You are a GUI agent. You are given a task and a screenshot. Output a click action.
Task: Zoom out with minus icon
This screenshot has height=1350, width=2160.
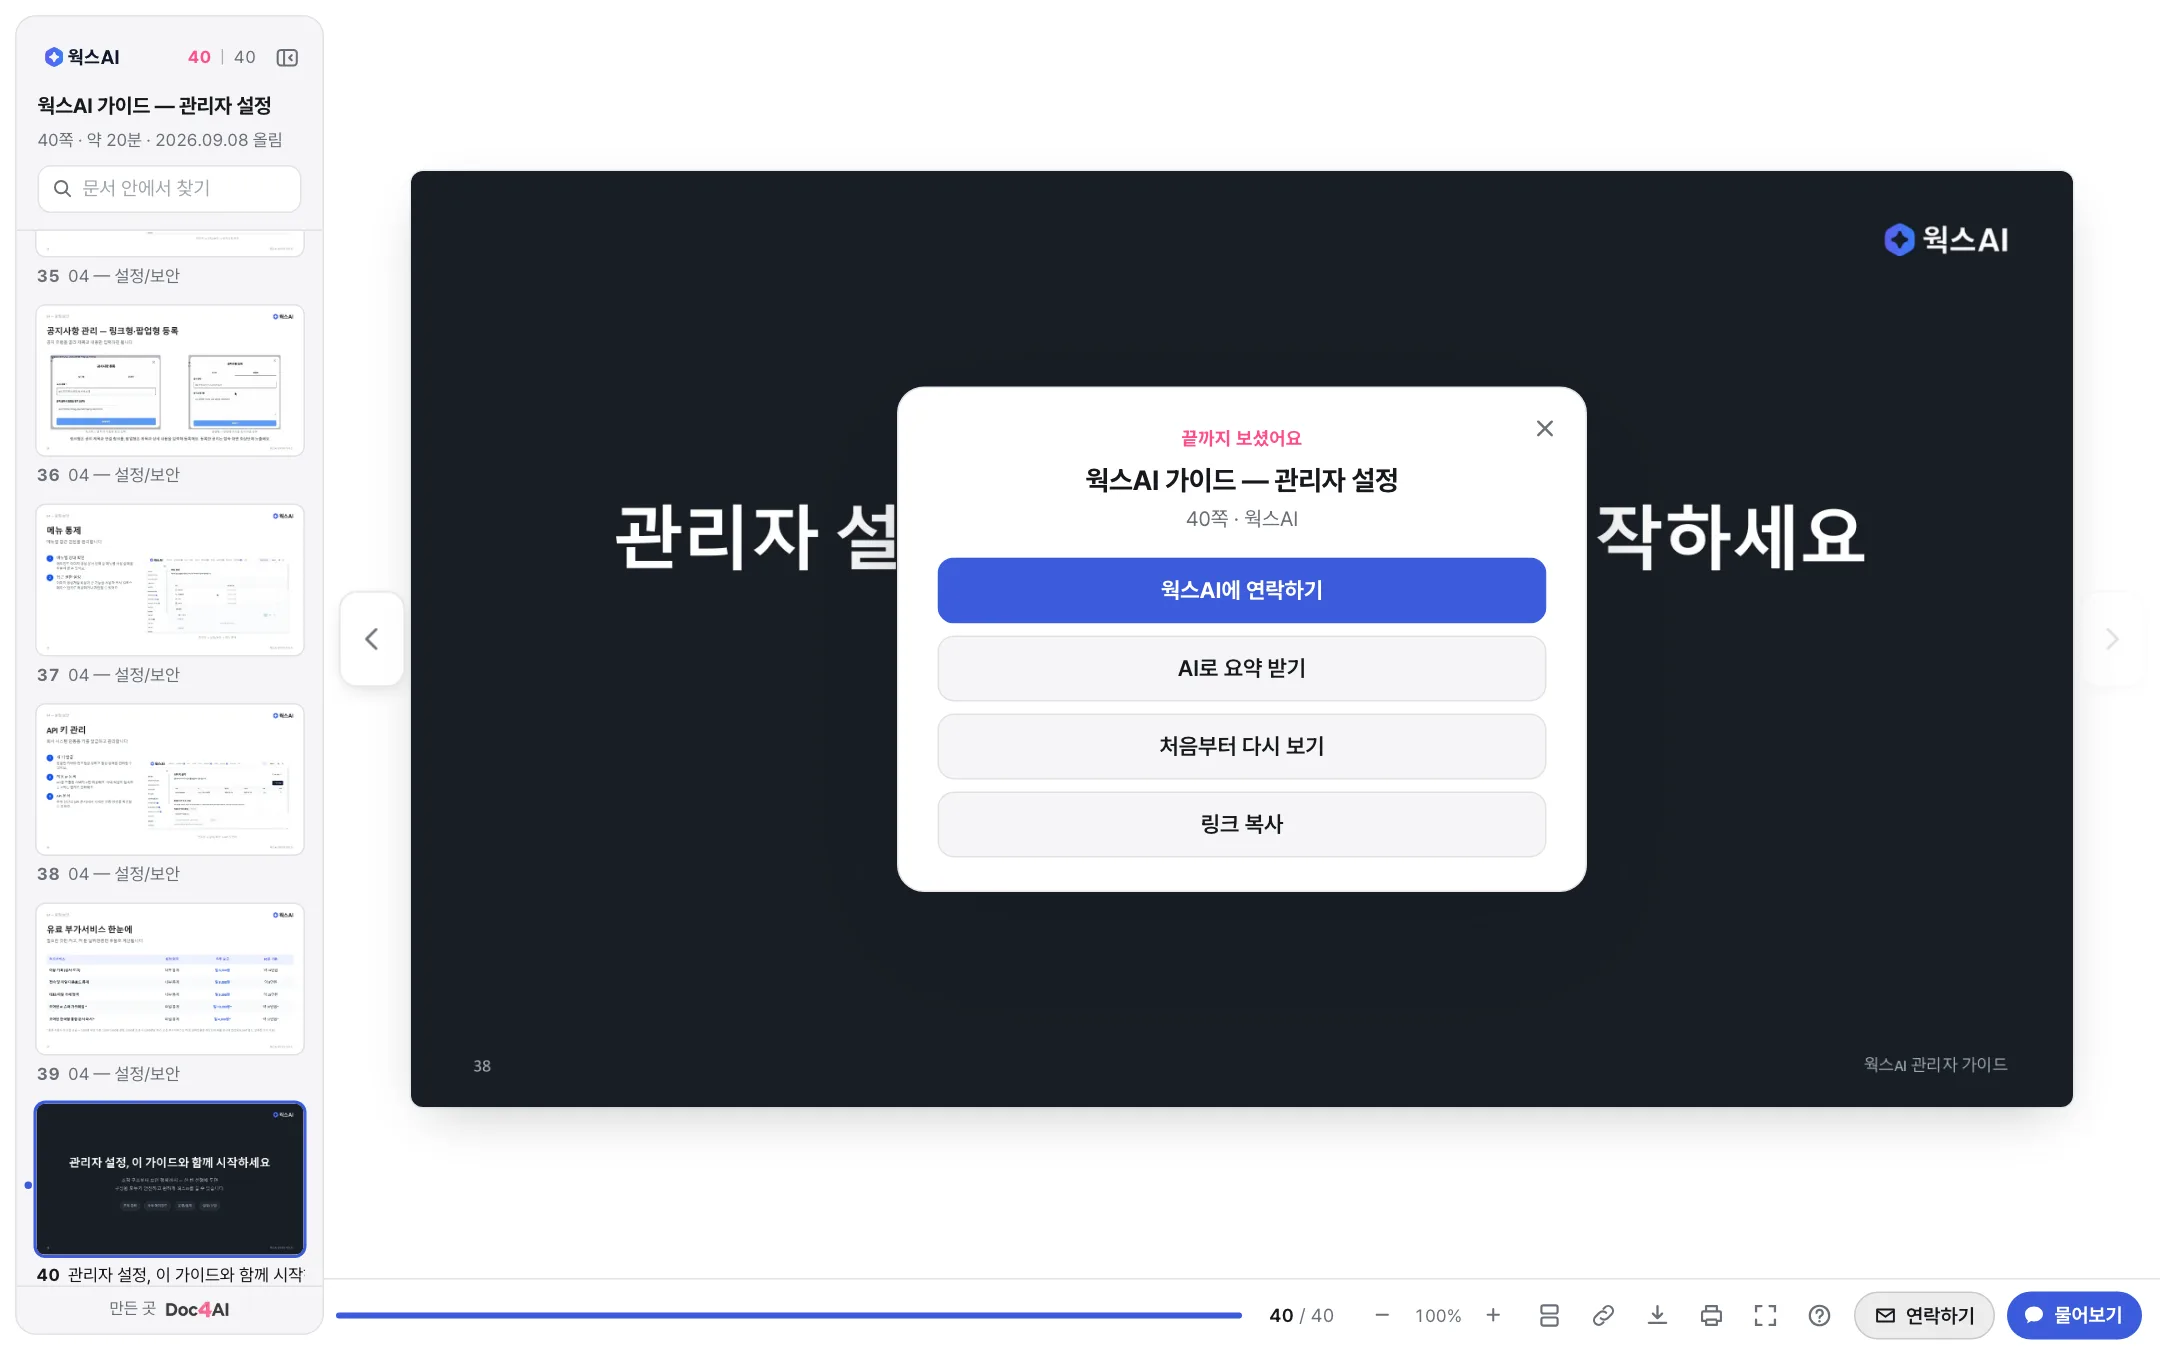1382,1316
